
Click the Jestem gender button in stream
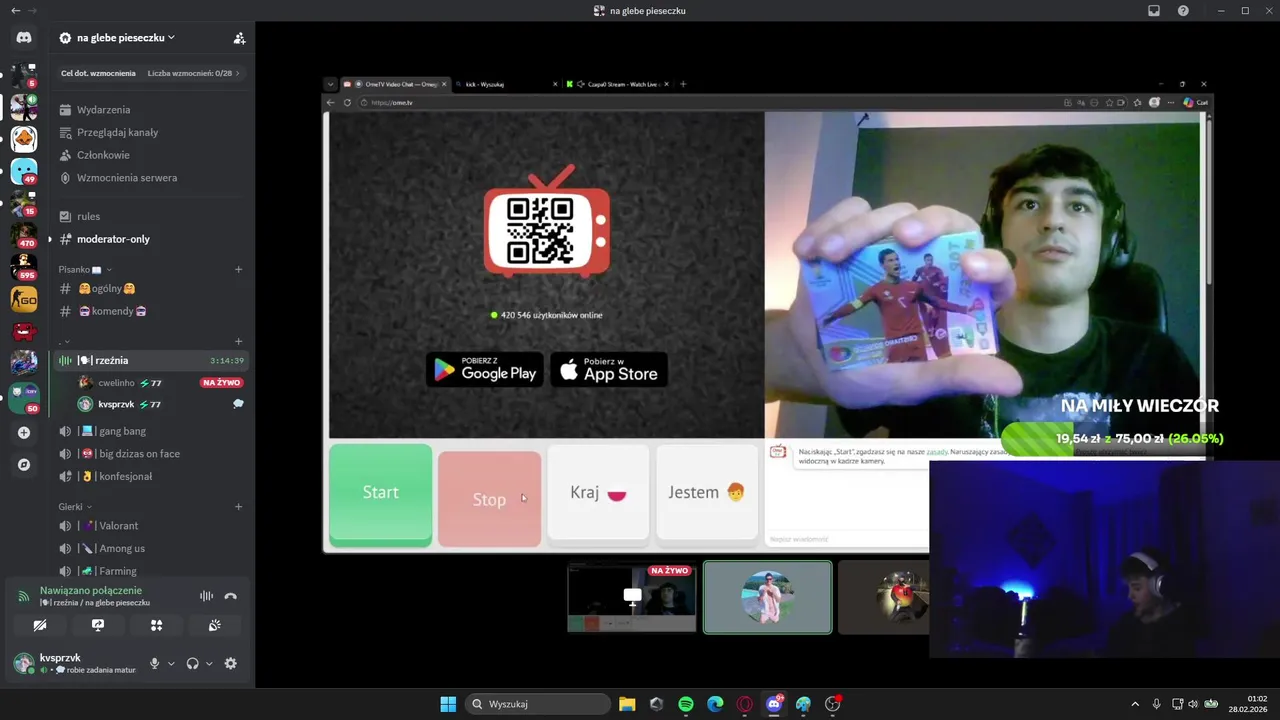pyautogui.click(x=706, y=493)
